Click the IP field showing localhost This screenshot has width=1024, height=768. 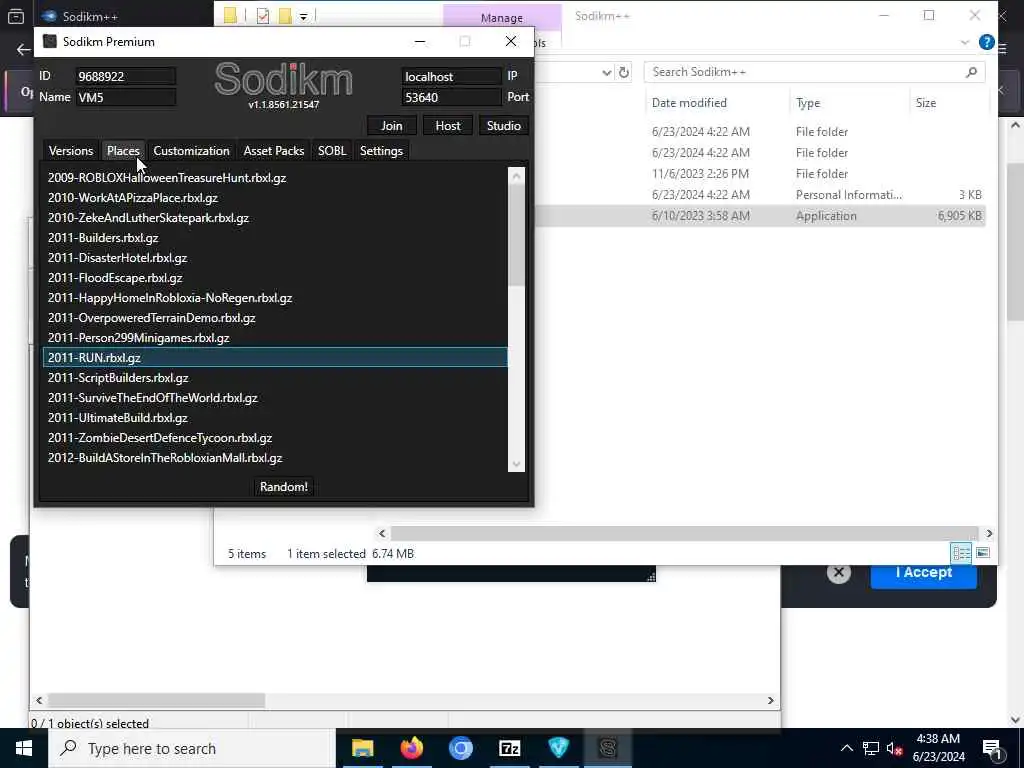point(451,76)
